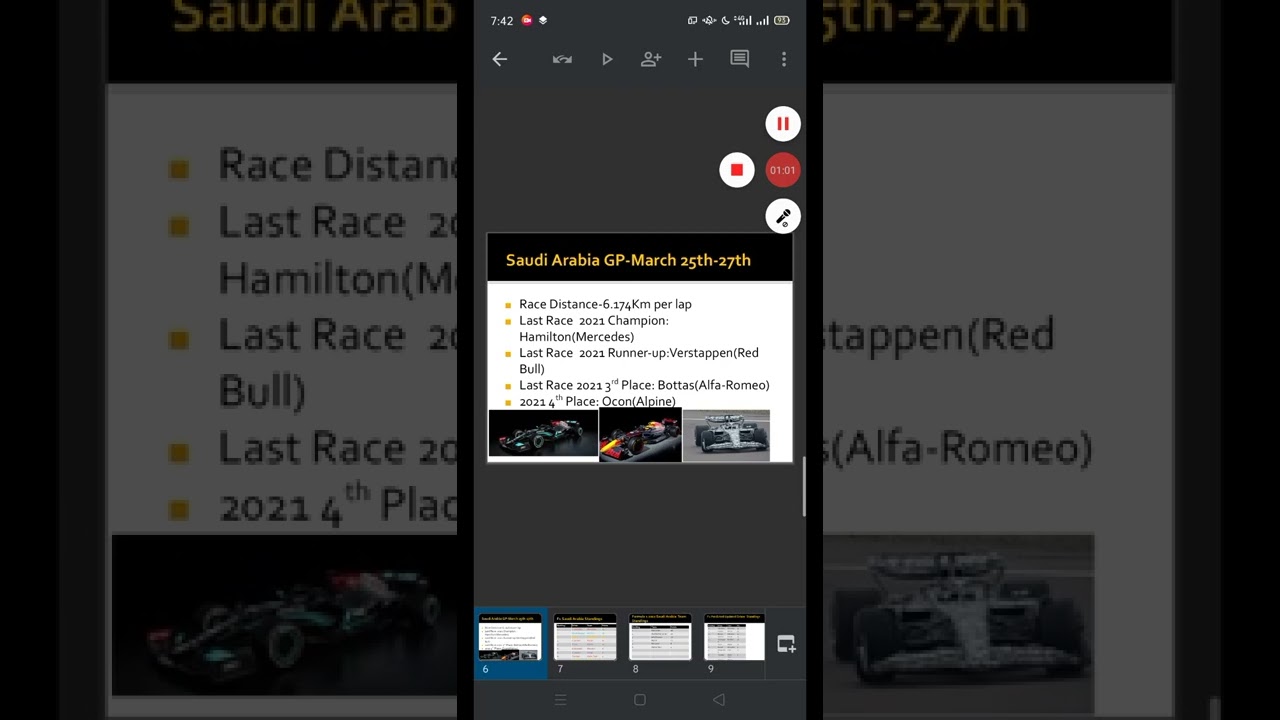Select the slide title Saudi Arabia GP-March 25th-27th
This screenshot has height=720, width=1280.
(x=628, y=260)
